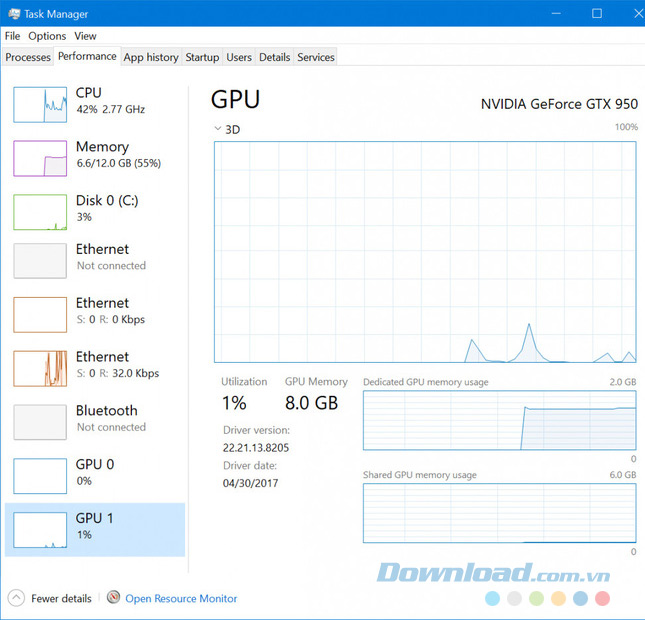Viewport: 645px width, 620px height.
Task: Click the Shared GPU memory usage graph
Action: 500,513
